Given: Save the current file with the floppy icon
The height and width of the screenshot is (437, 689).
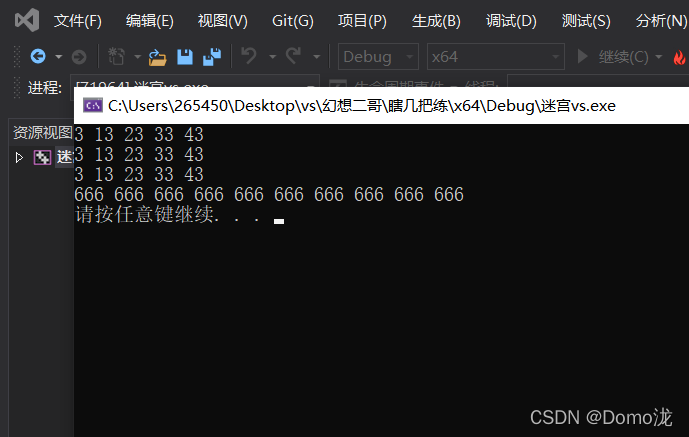Looking at the screenshot, I should point(185,57).
